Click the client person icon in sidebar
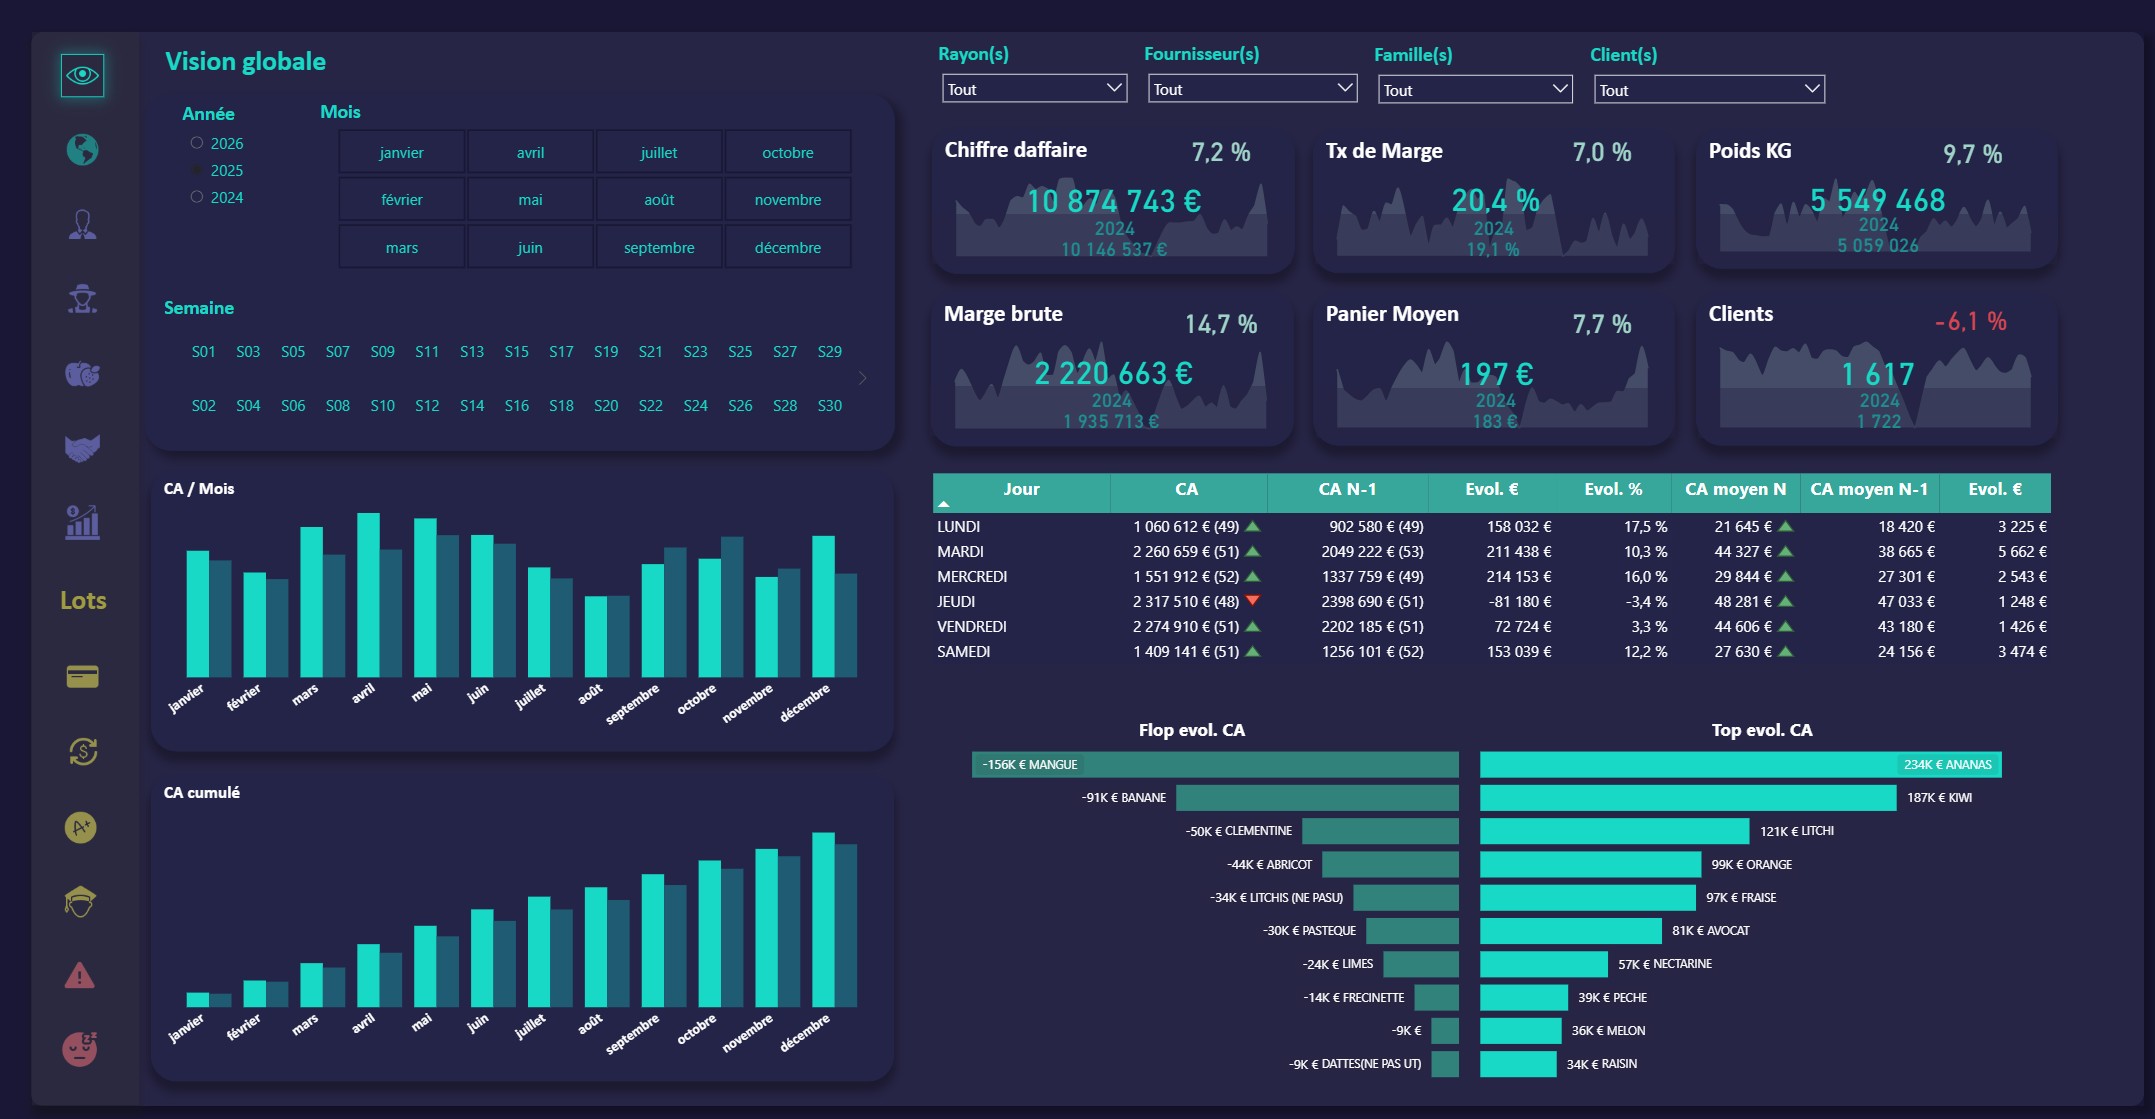This screenshot has height=1119, width=2155. point(82,225)
